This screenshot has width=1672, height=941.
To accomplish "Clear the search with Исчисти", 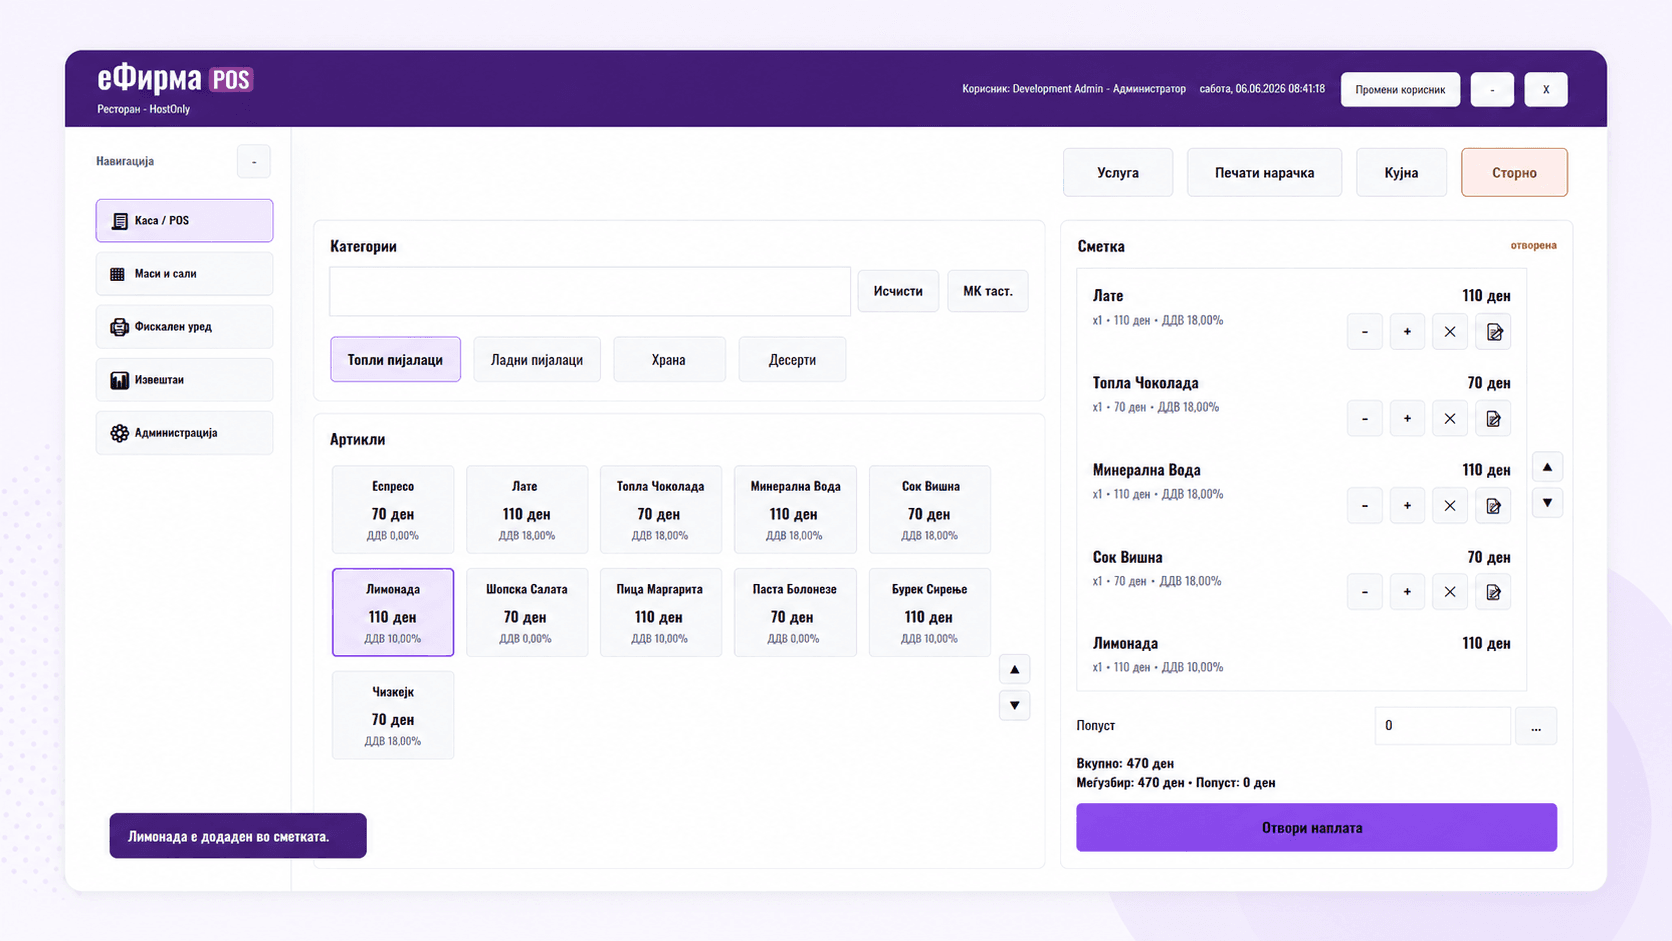I will (x=898, y=291).
